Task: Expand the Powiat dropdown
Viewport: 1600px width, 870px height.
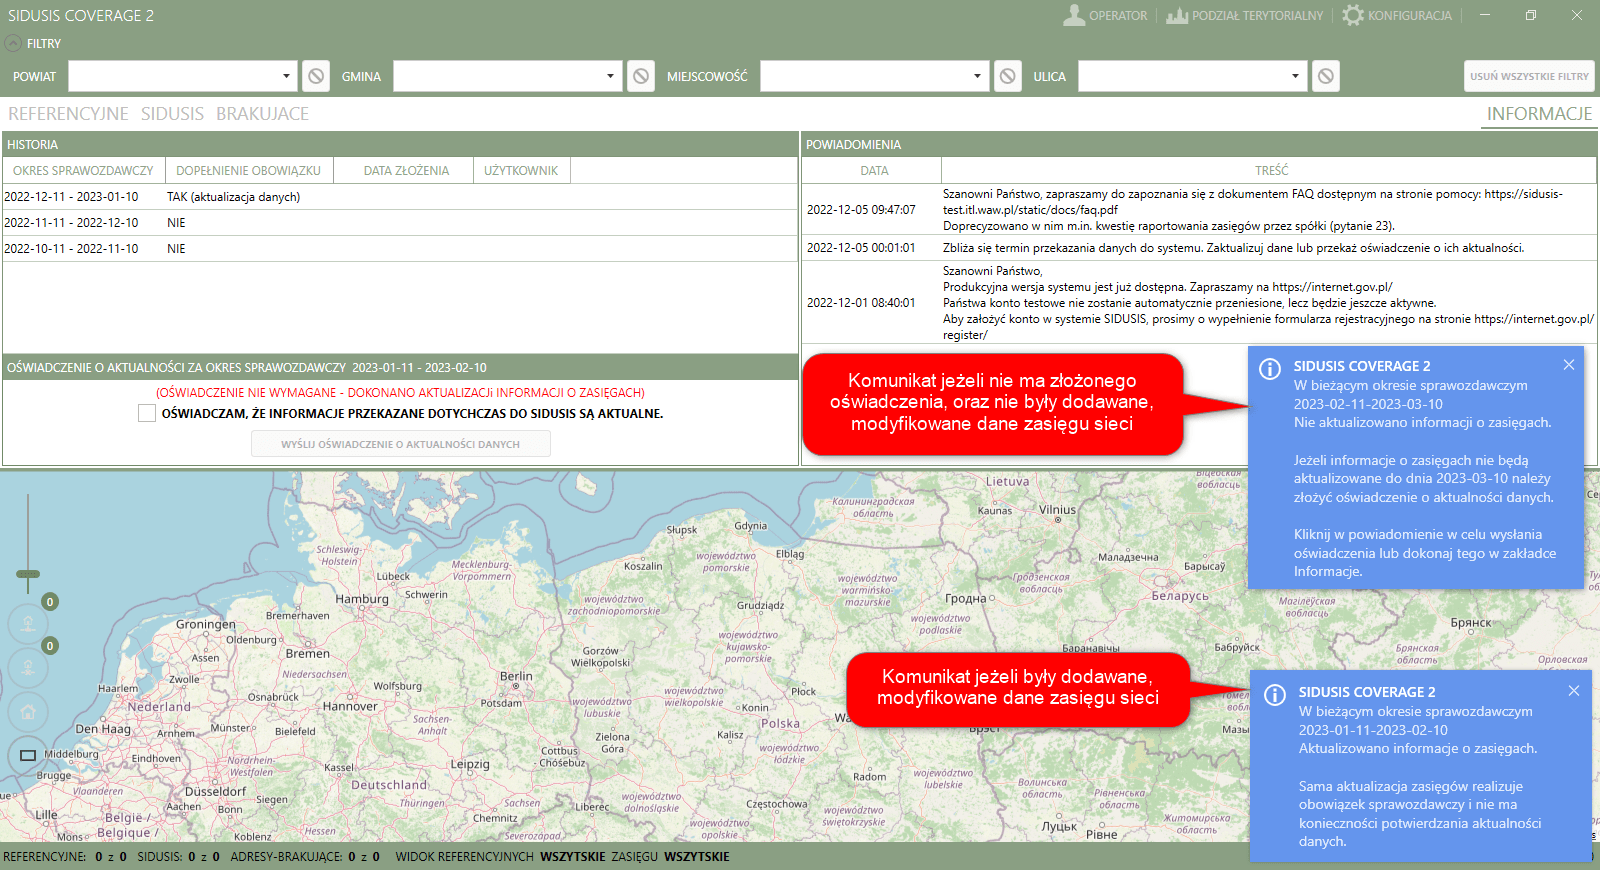Action: tap(286, 76)
